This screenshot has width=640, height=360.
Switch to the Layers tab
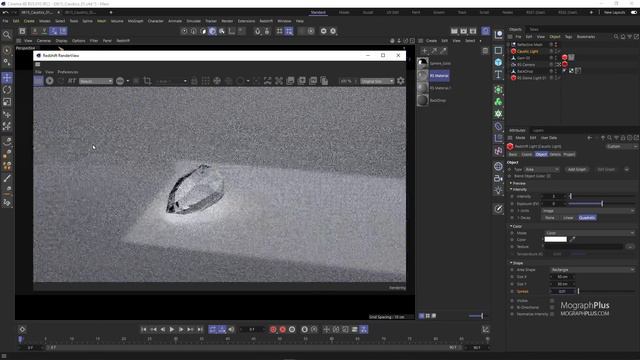pyautogui.click(x=538, y=131)
